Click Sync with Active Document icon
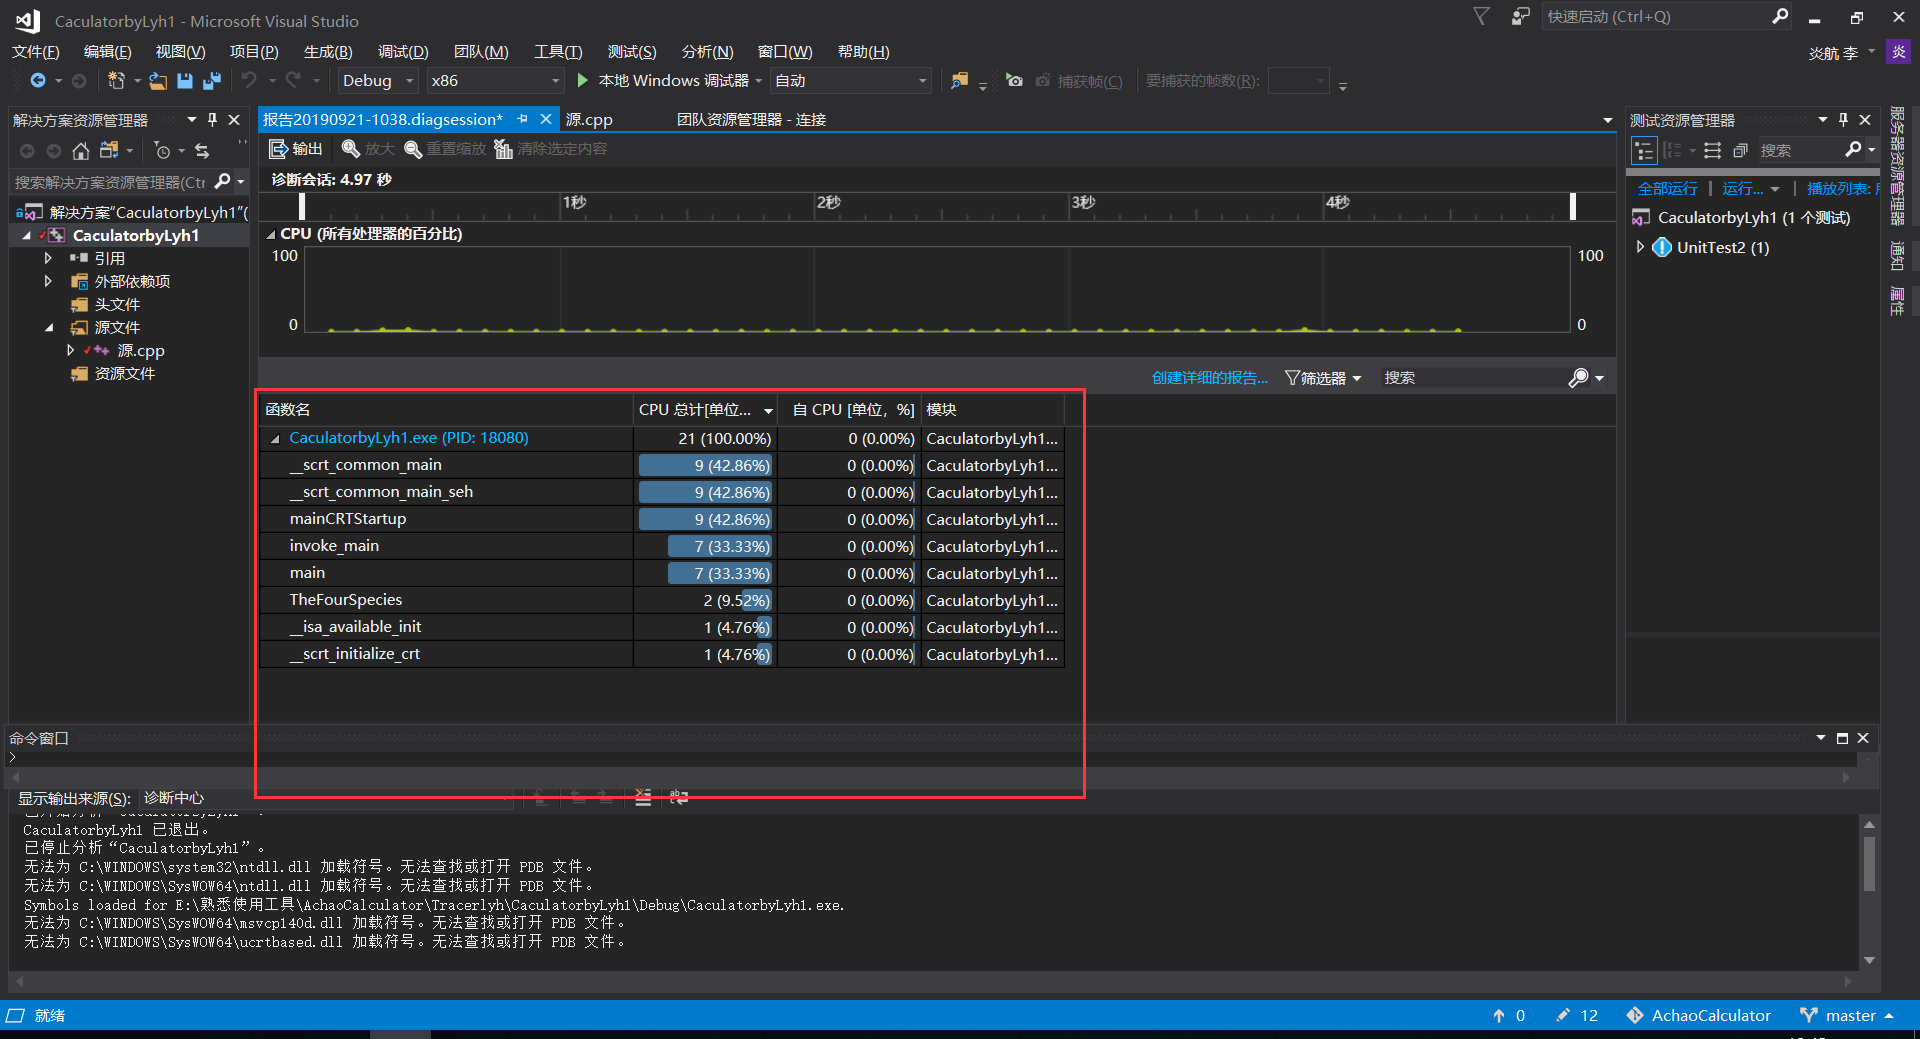The height and width of the screenshot is (1039, 1920). 202,151
